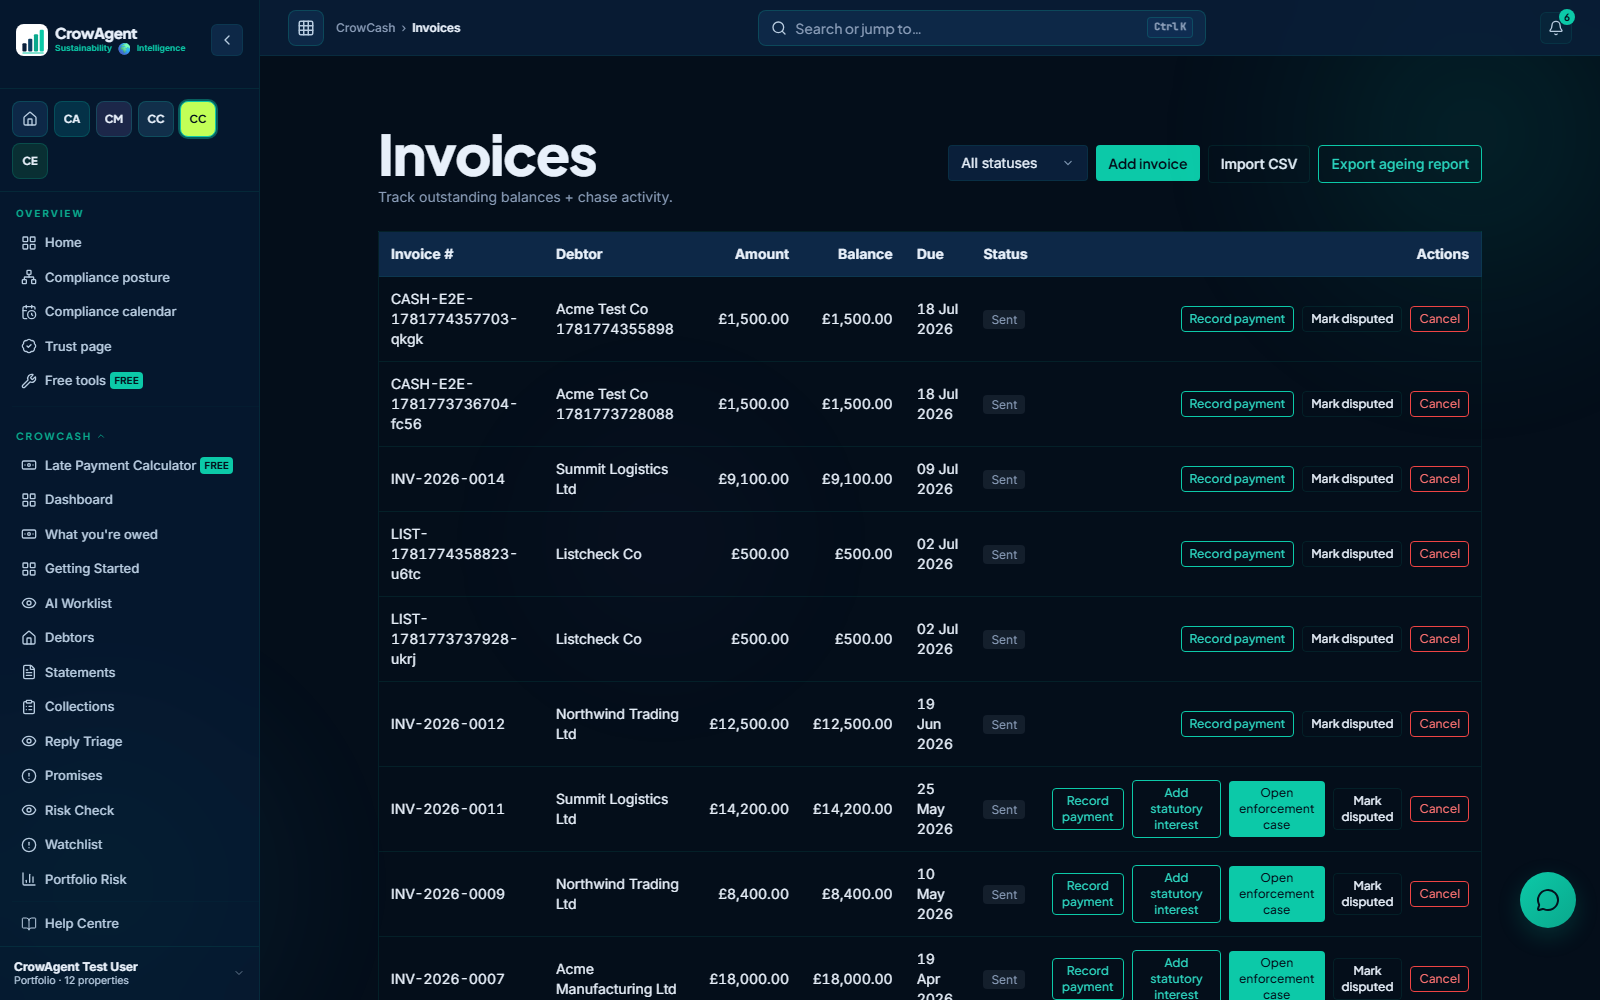Record payment for invoice CASH-E2E-1781774357703-qkgk

[x=1237, y=319]
